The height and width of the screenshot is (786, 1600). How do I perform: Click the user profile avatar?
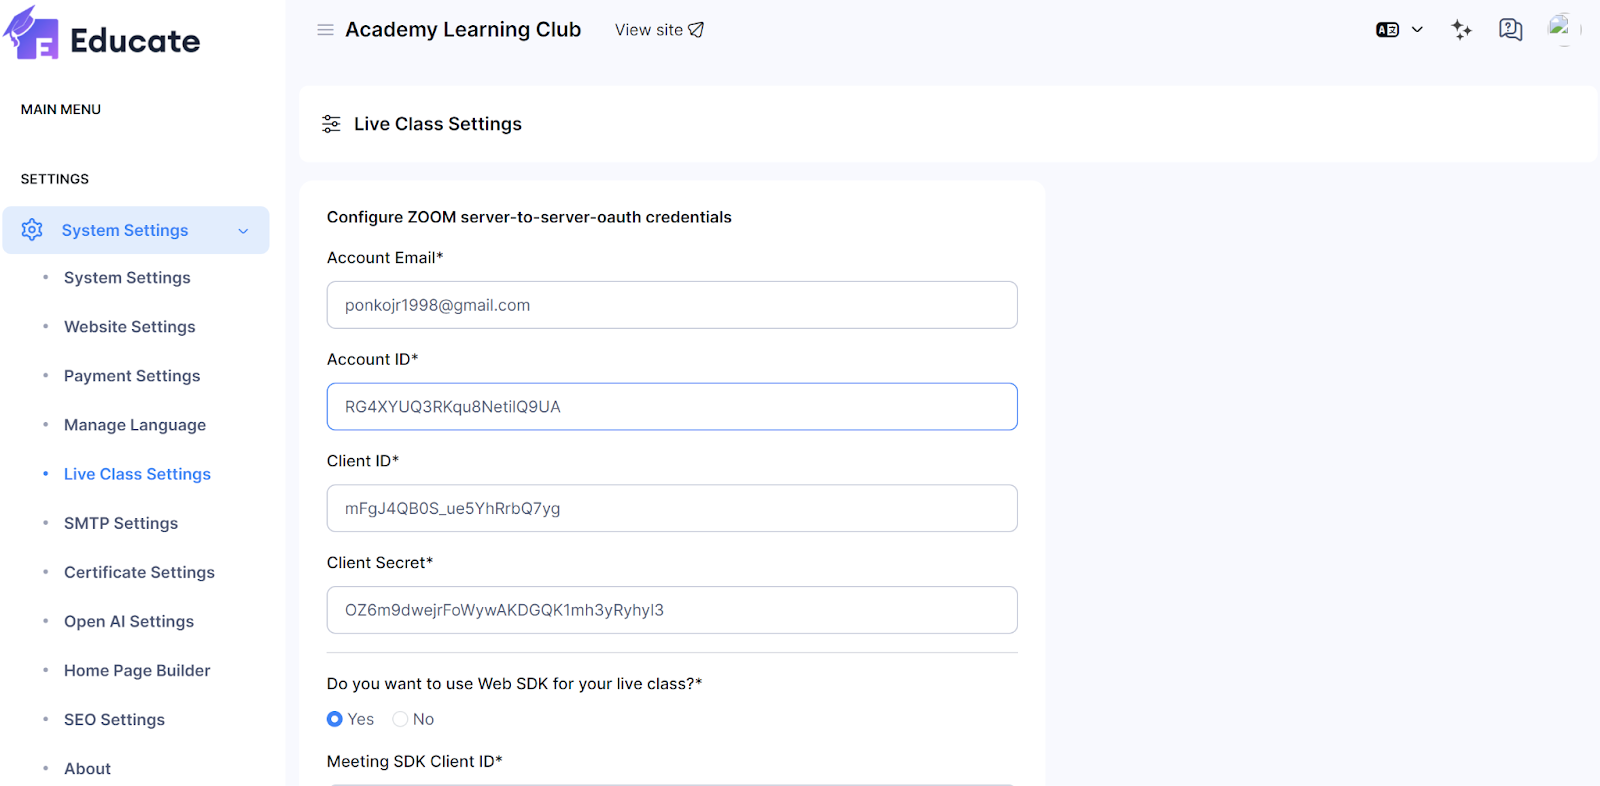(x=1562, y=30)
